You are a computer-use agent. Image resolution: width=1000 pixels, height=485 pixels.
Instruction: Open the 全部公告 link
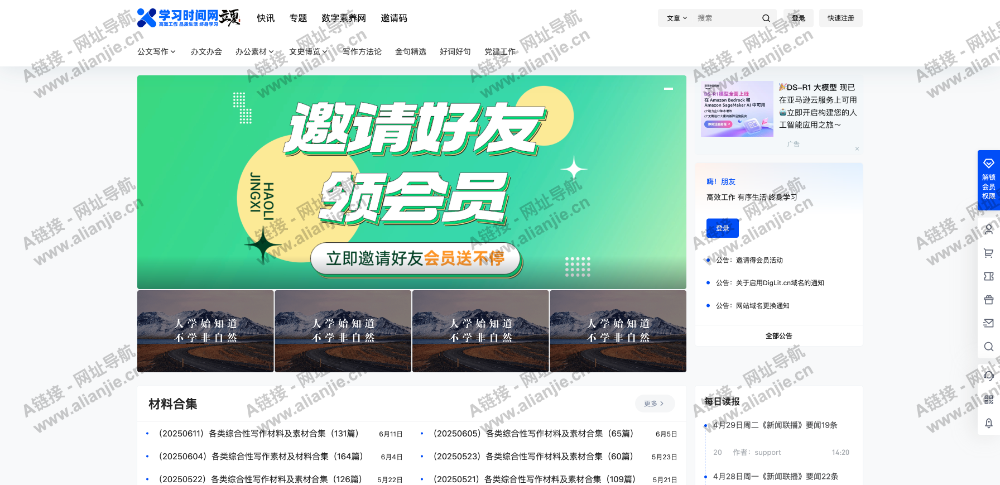coord(779,336)
